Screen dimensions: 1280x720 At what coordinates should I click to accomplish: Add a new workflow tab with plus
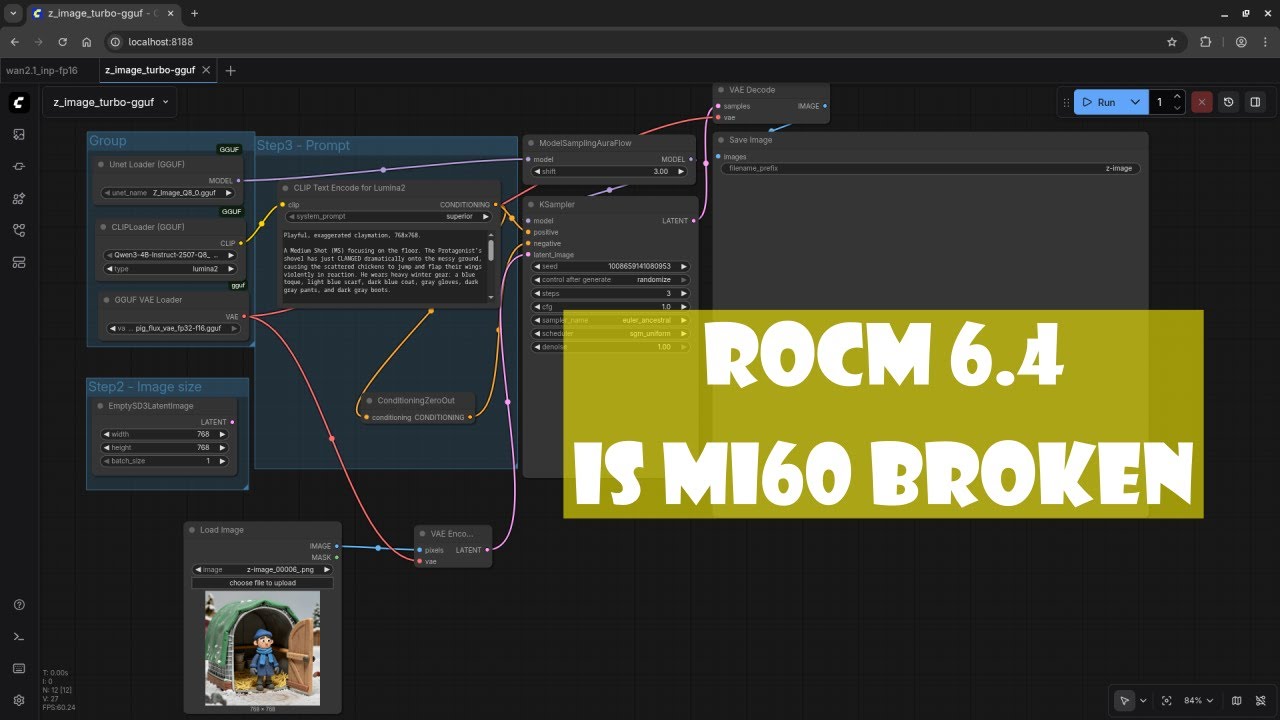click(231, 71)
